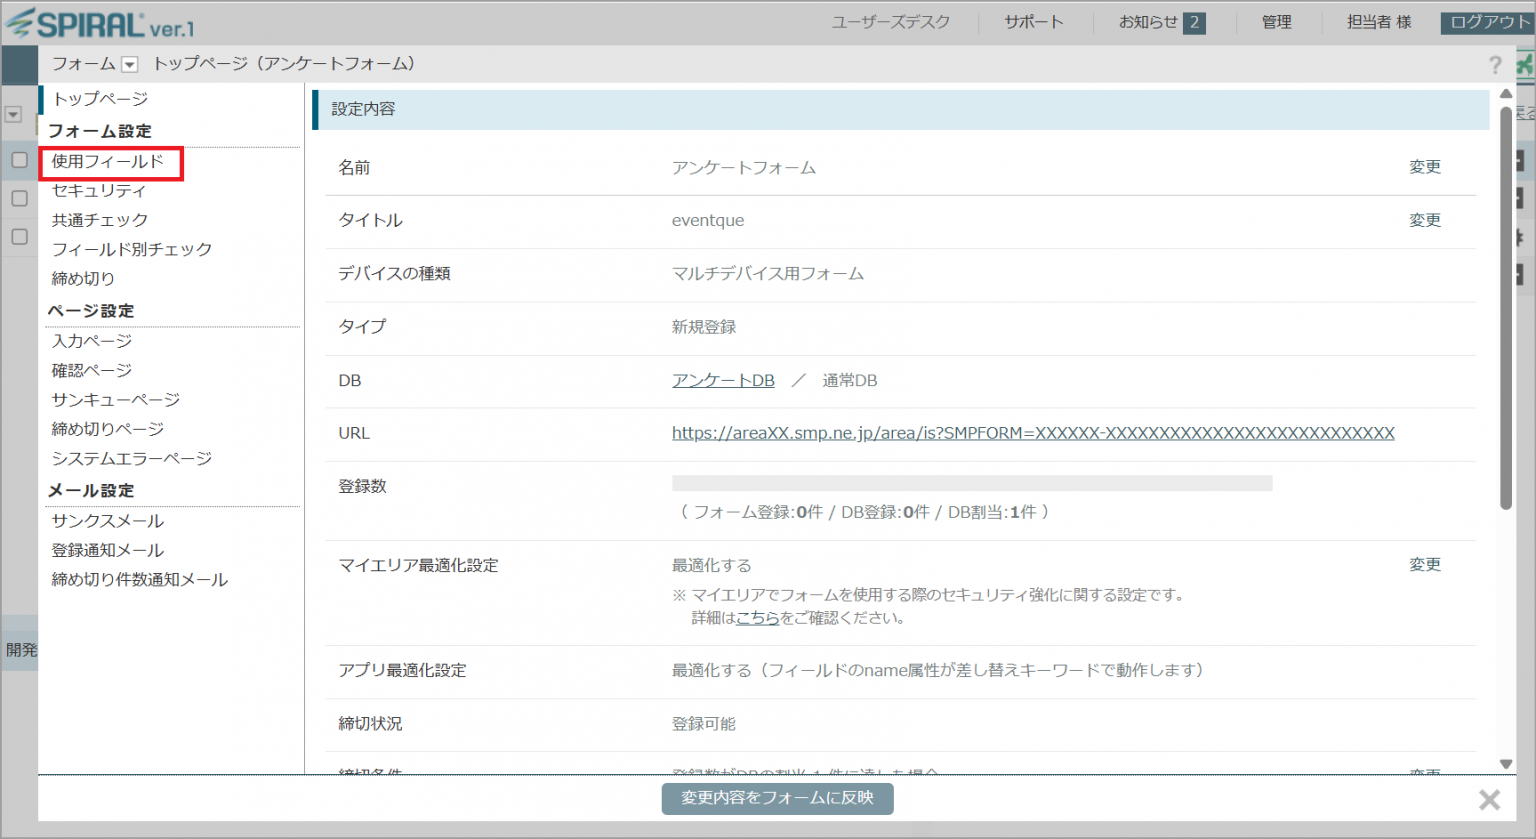1536x839 pixels.
Task: Click the scrollbar down arrow
Action: 1506,764
